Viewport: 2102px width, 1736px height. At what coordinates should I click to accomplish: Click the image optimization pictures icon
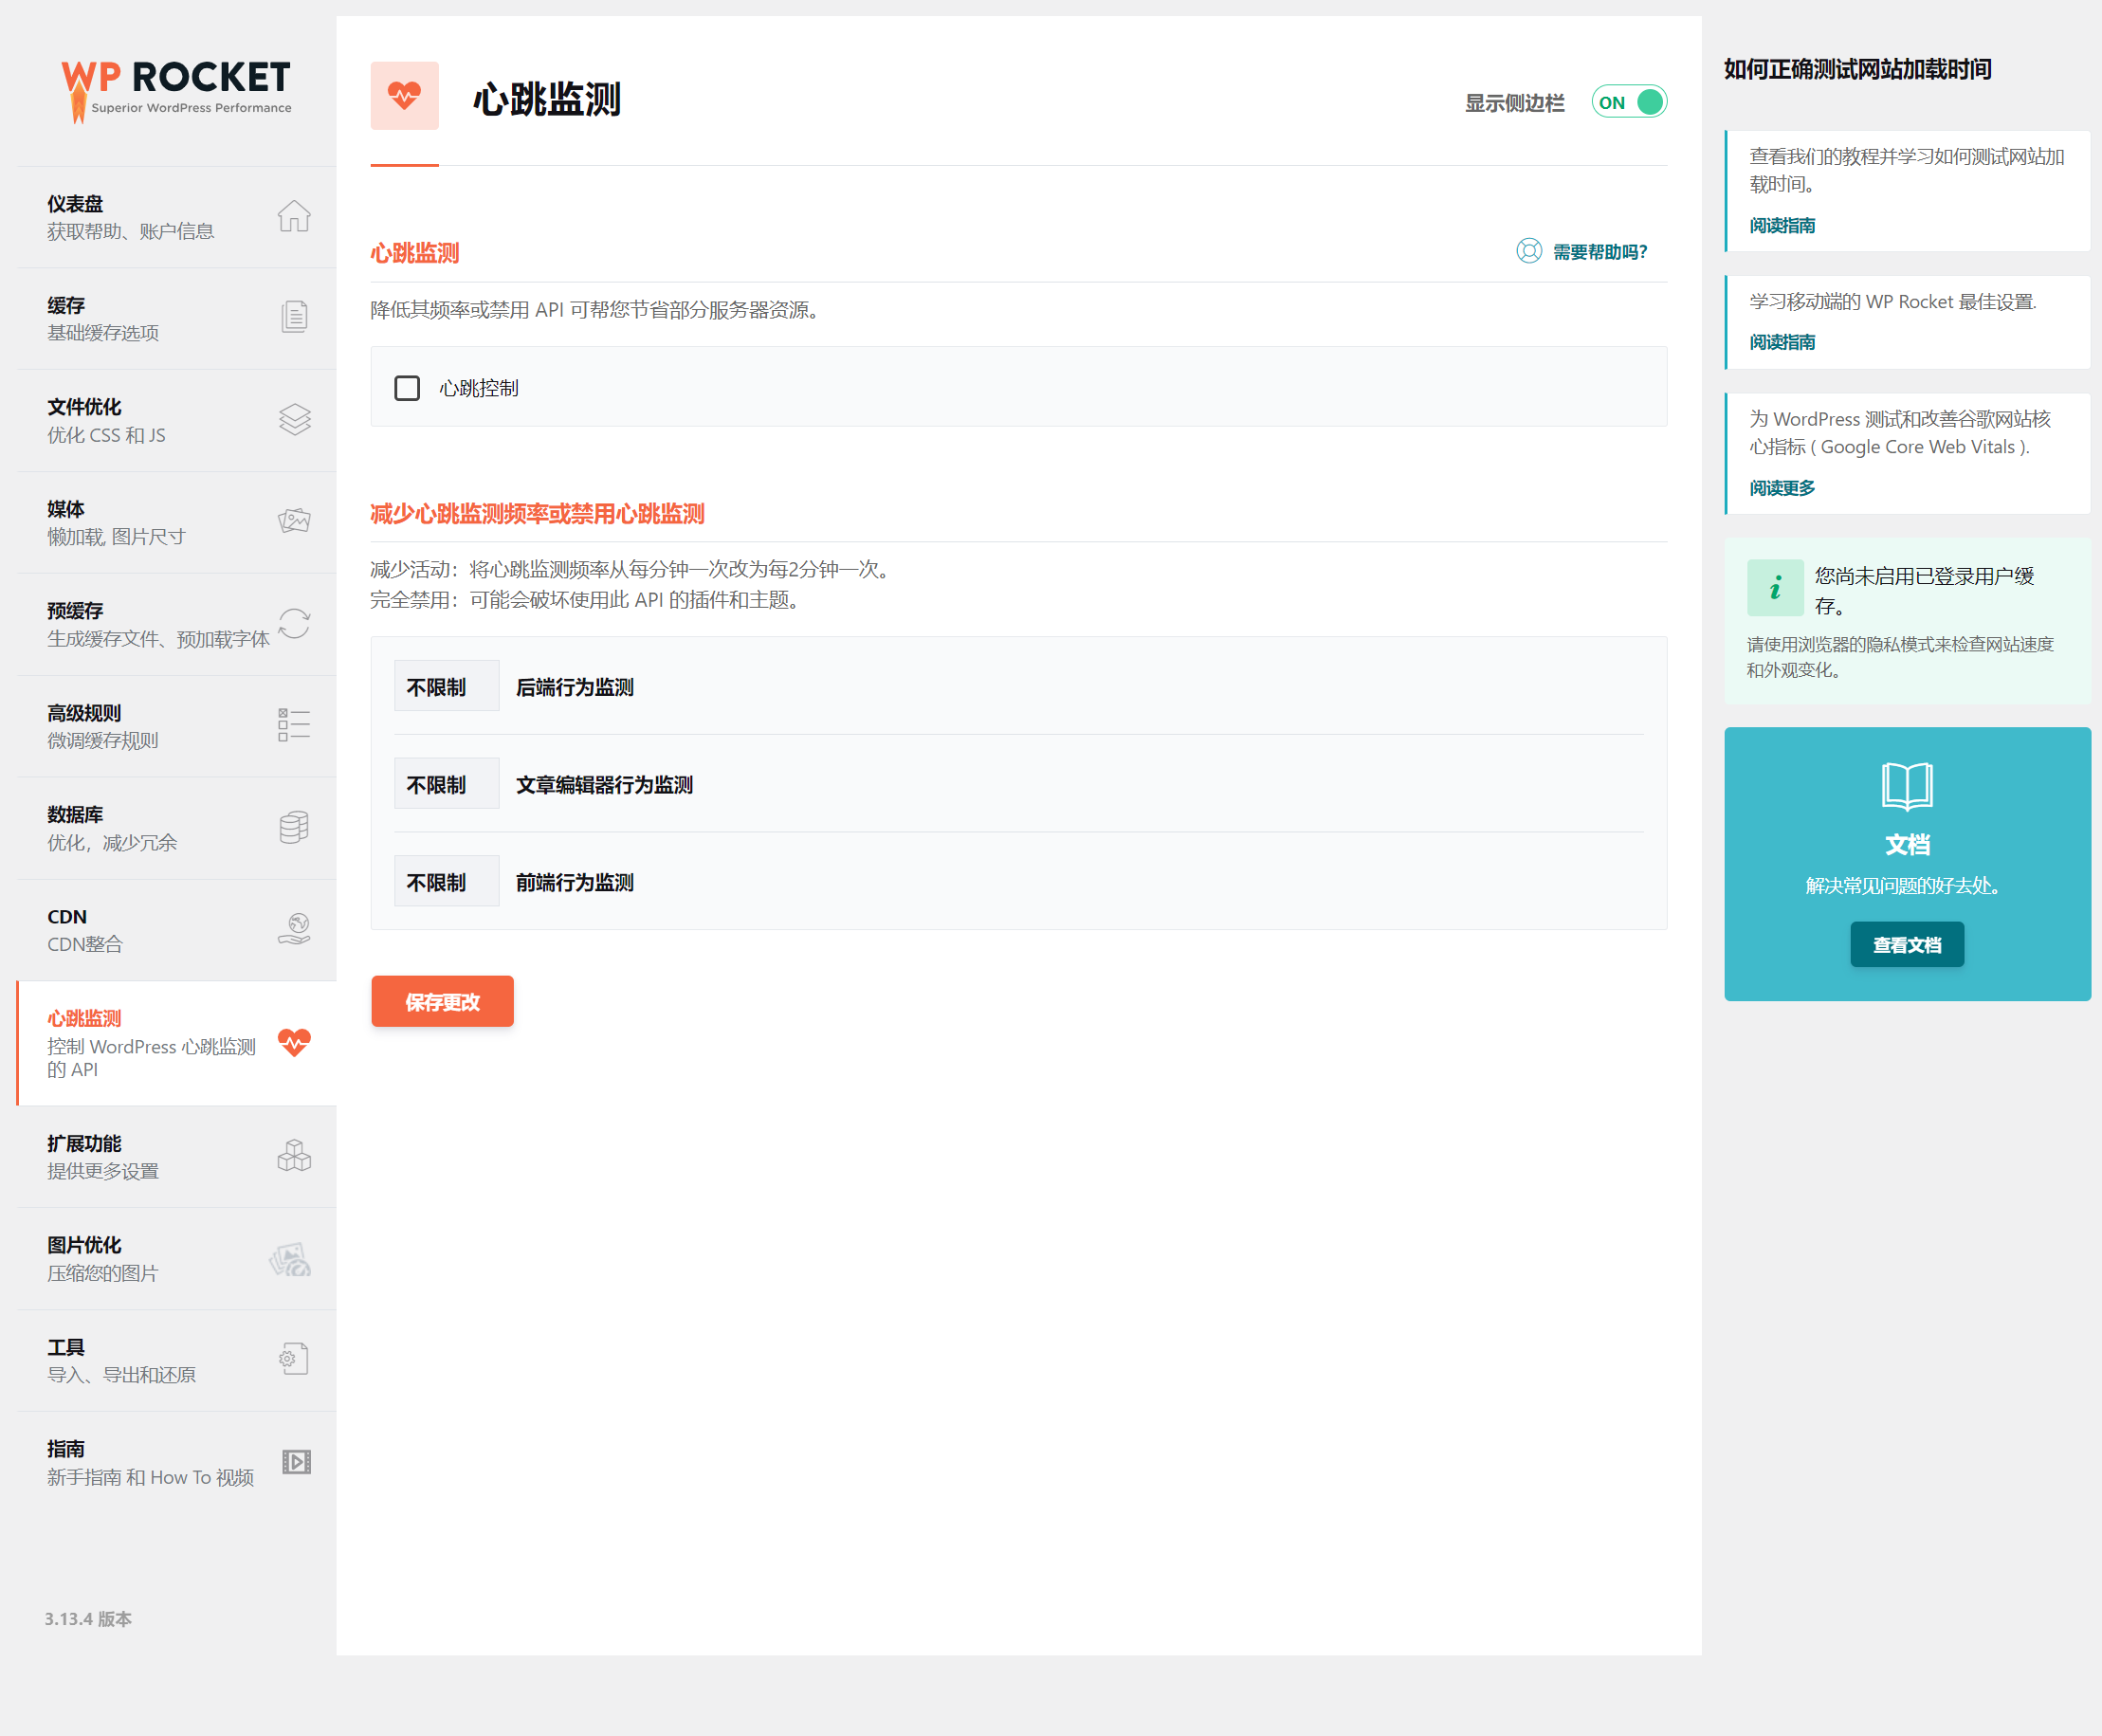[x=291, y=1259]
